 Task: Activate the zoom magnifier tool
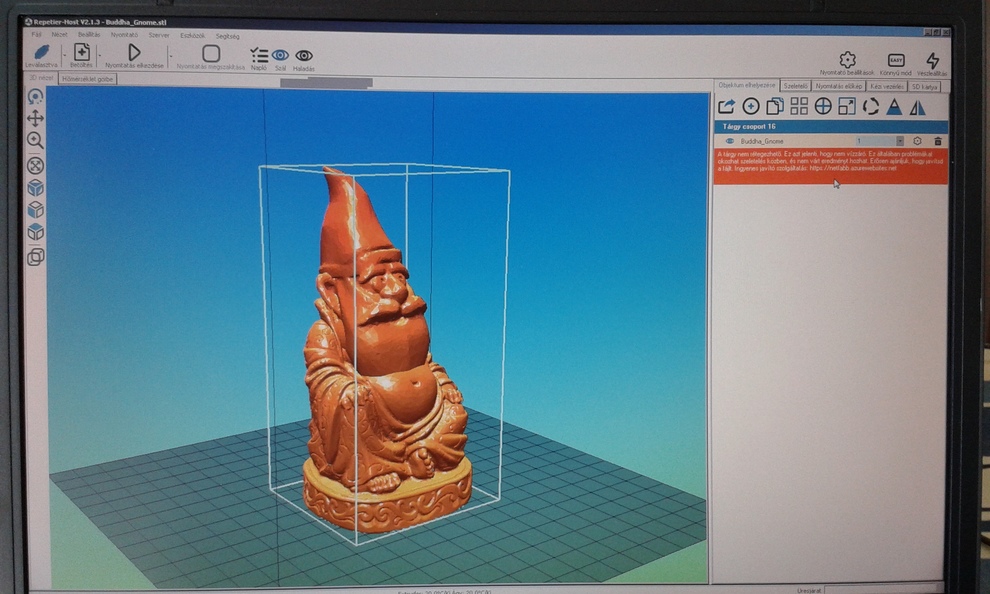tap(35, 141)
